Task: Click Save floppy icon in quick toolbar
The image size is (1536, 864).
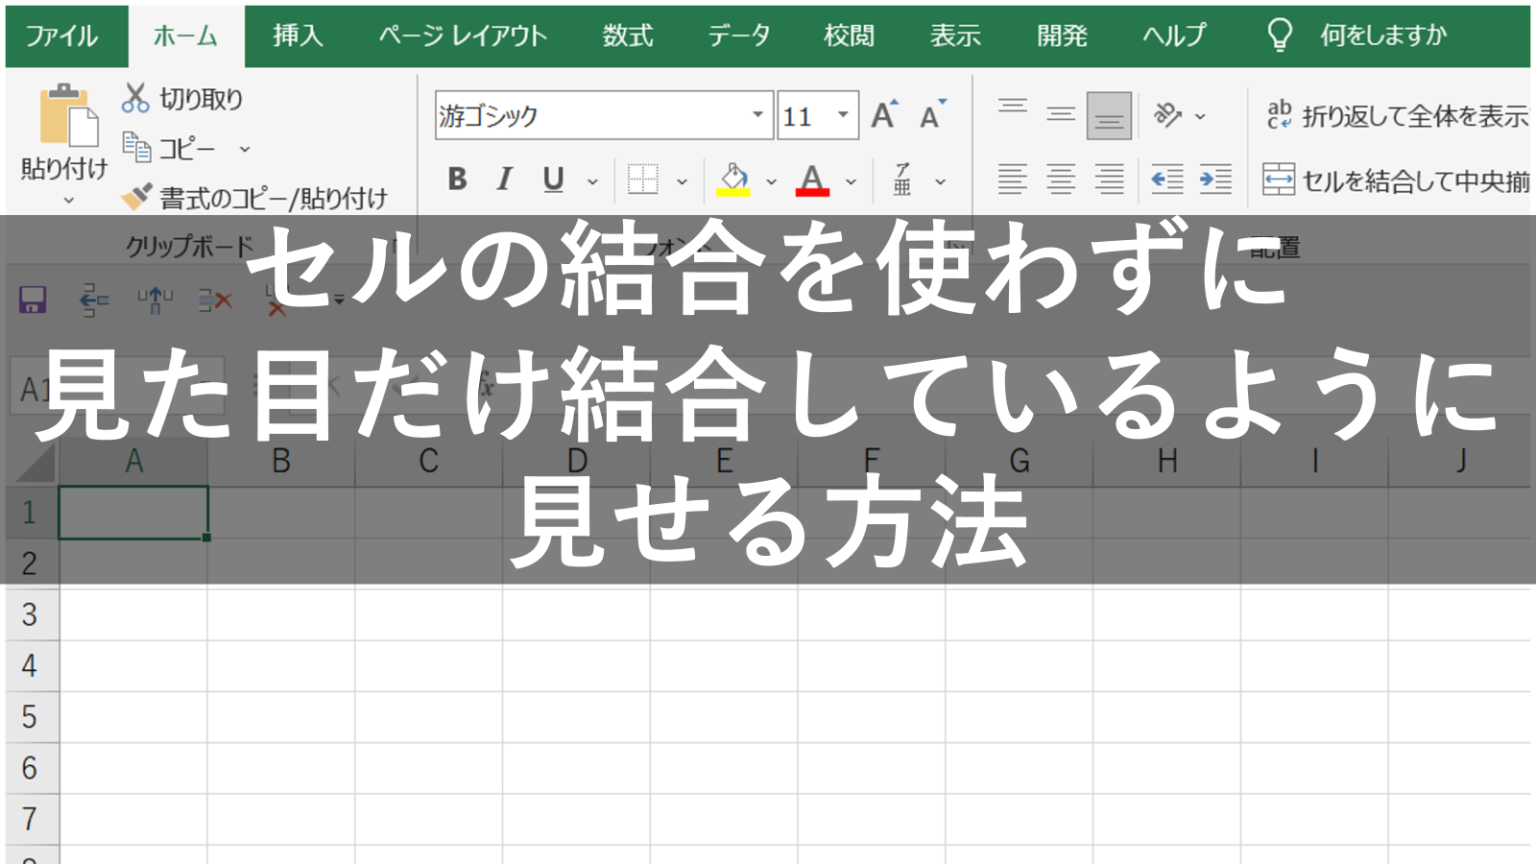Action: [x=33, y=299]
